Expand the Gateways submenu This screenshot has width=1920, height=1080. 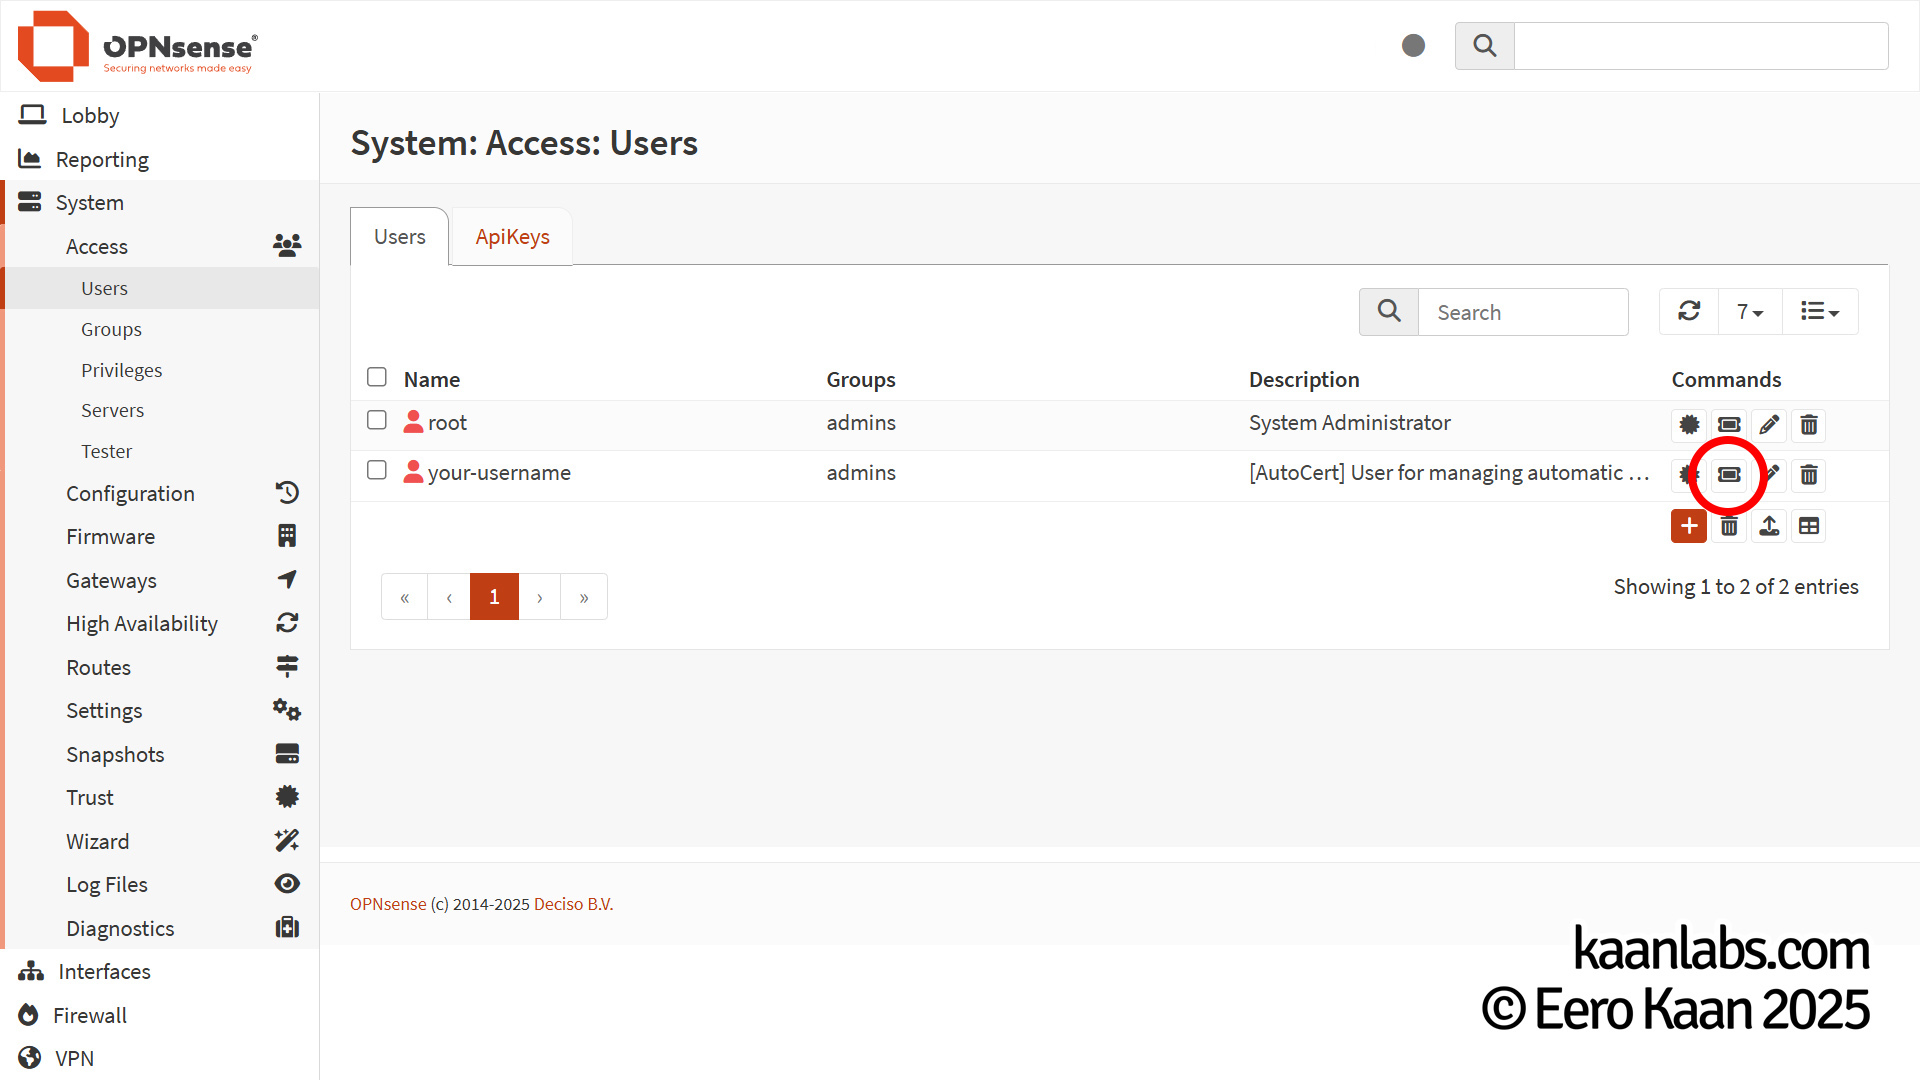(111, 580)
